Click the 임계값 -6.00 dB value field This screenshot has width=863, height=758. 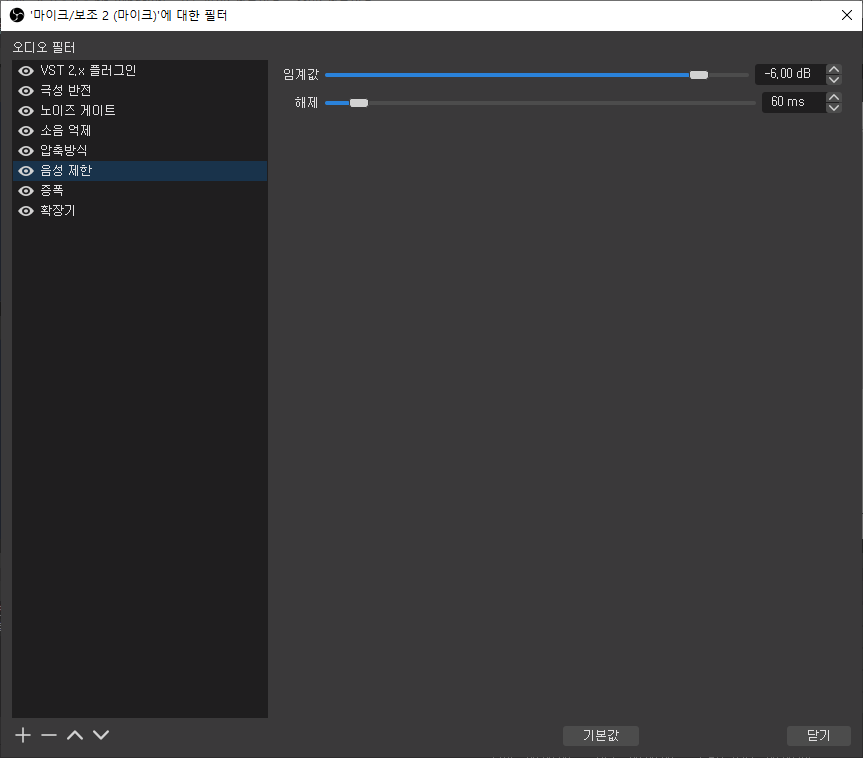point(790,74)
